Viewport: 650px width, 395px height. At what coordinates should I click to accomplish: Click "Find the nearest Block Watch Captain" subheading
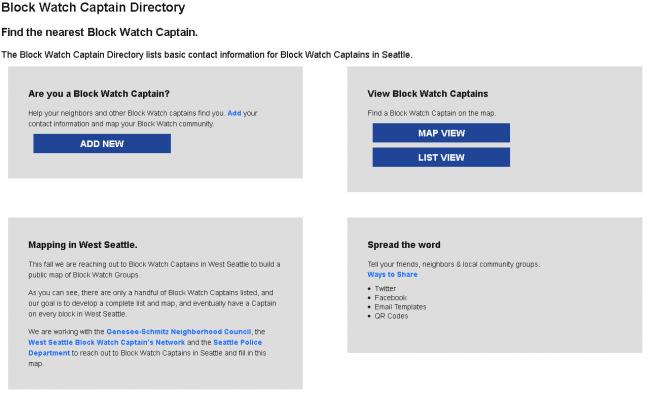coord(99,32)
